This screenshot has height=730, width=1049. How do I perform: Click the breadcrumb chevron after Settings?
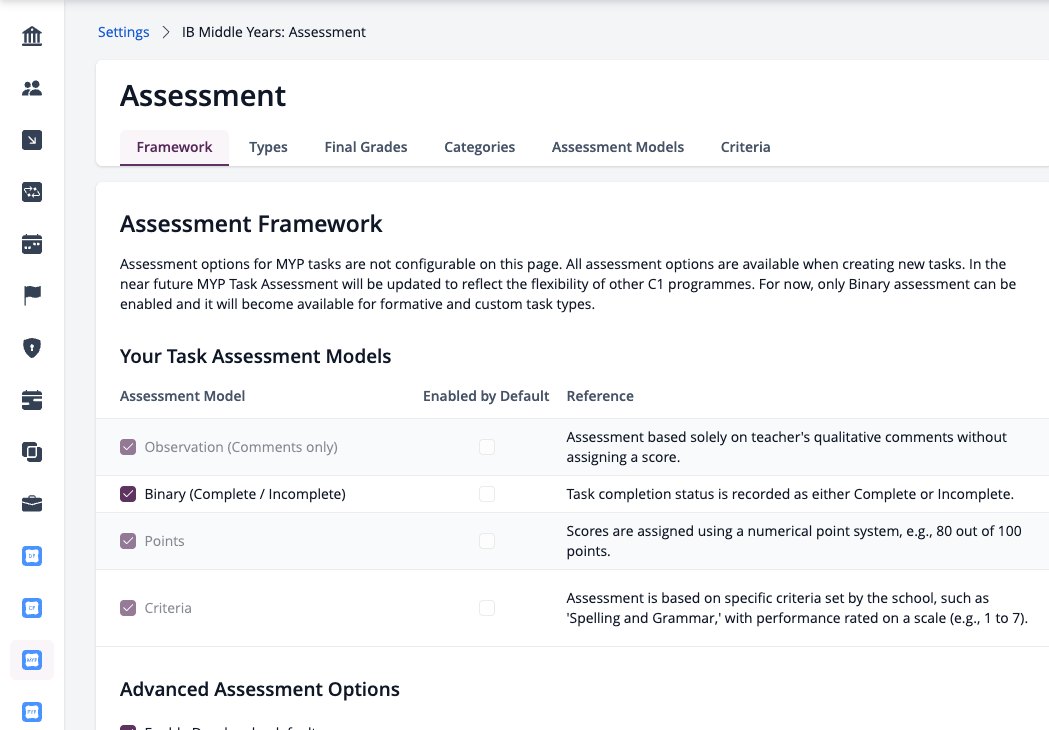click(166, 32)
